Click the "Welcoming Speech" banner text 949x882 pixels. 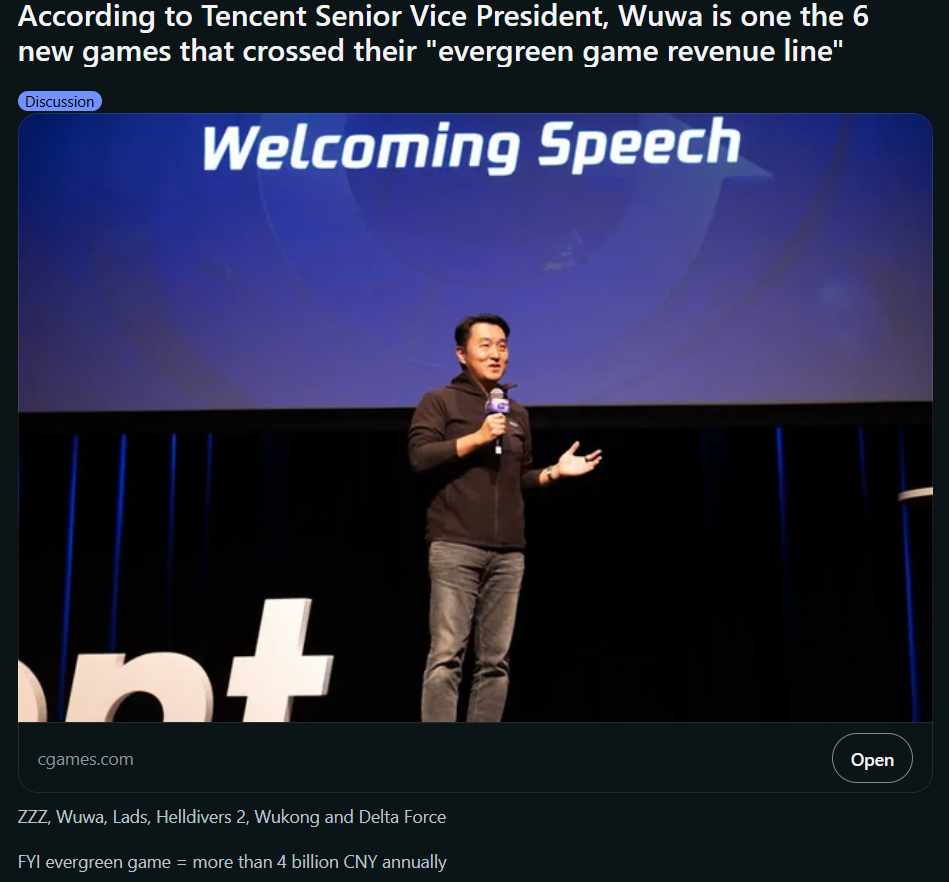click(471, 145)
